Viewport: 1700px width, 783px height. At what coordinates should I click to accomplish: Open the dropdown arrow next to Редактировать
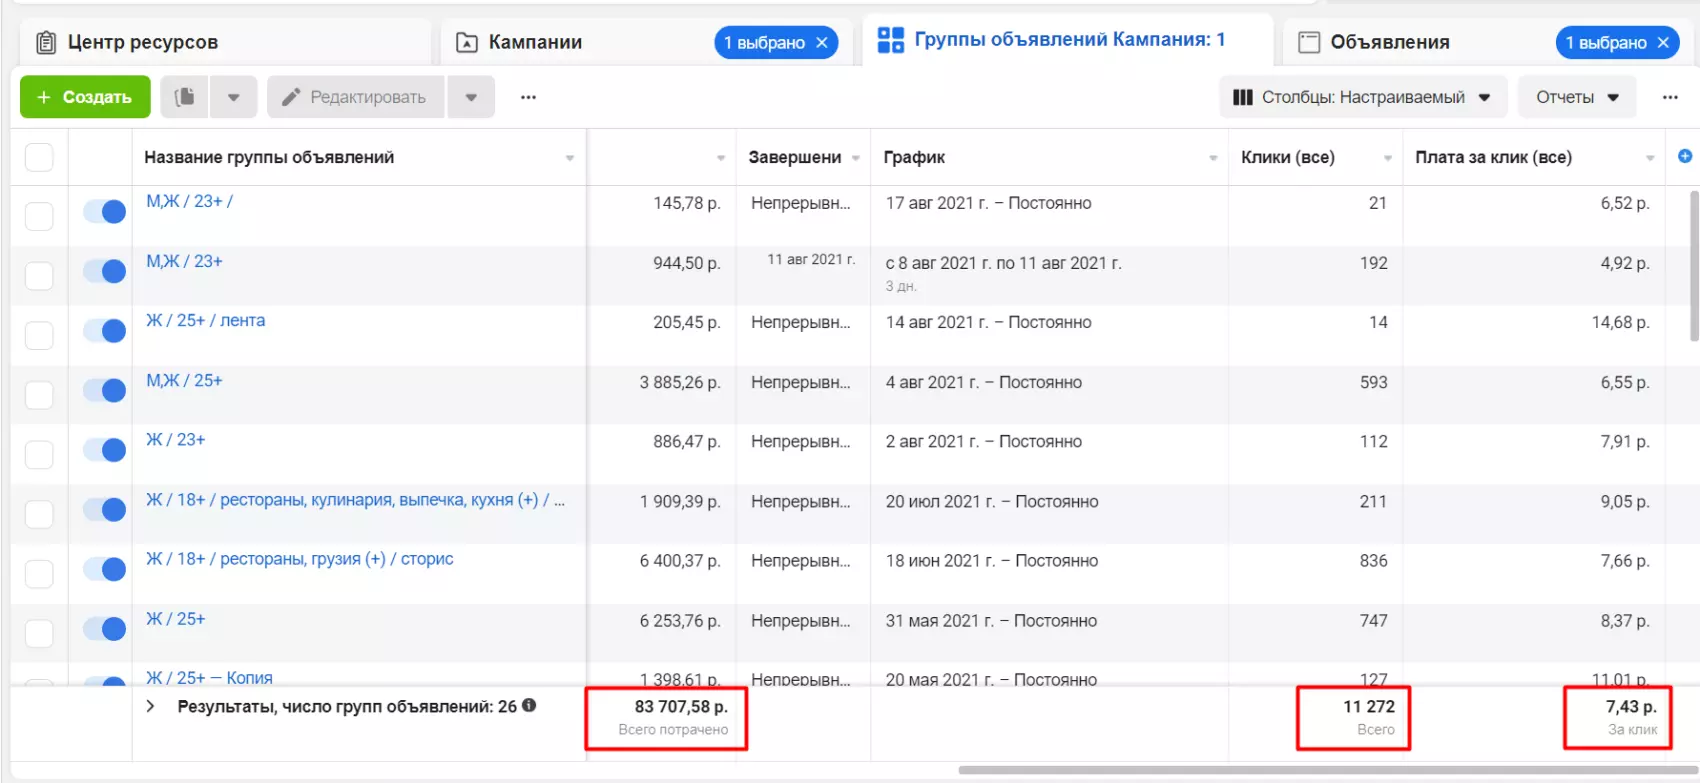pyautogui.click(x=471, y=97)
